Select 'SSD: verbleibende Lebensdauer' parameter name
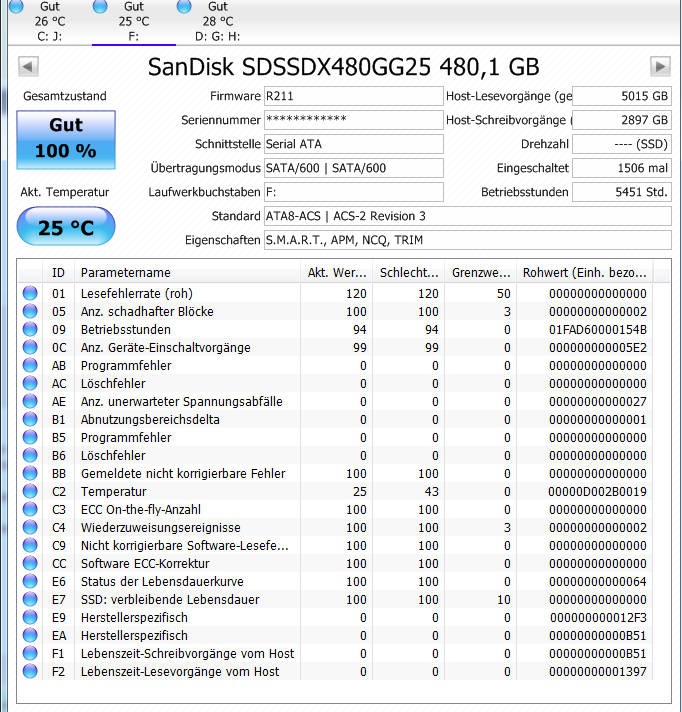This screenshot has height=712, width=682. point(170,599)
